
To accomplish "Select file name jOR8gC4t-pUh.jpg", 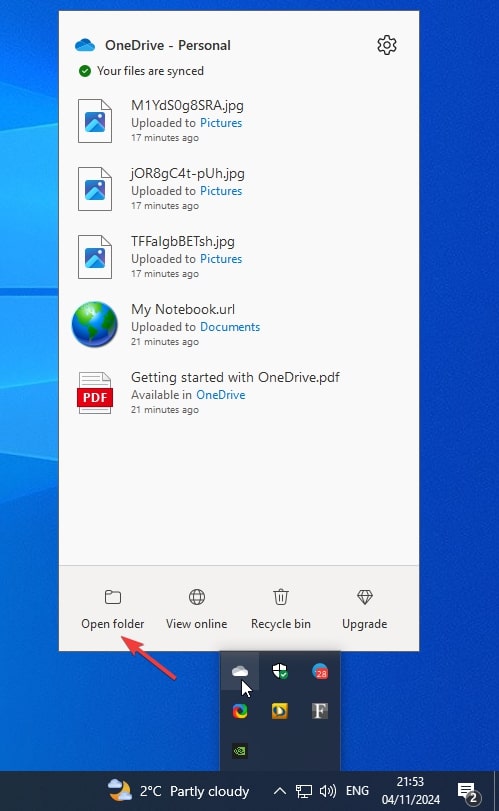I will coord(188,173).
